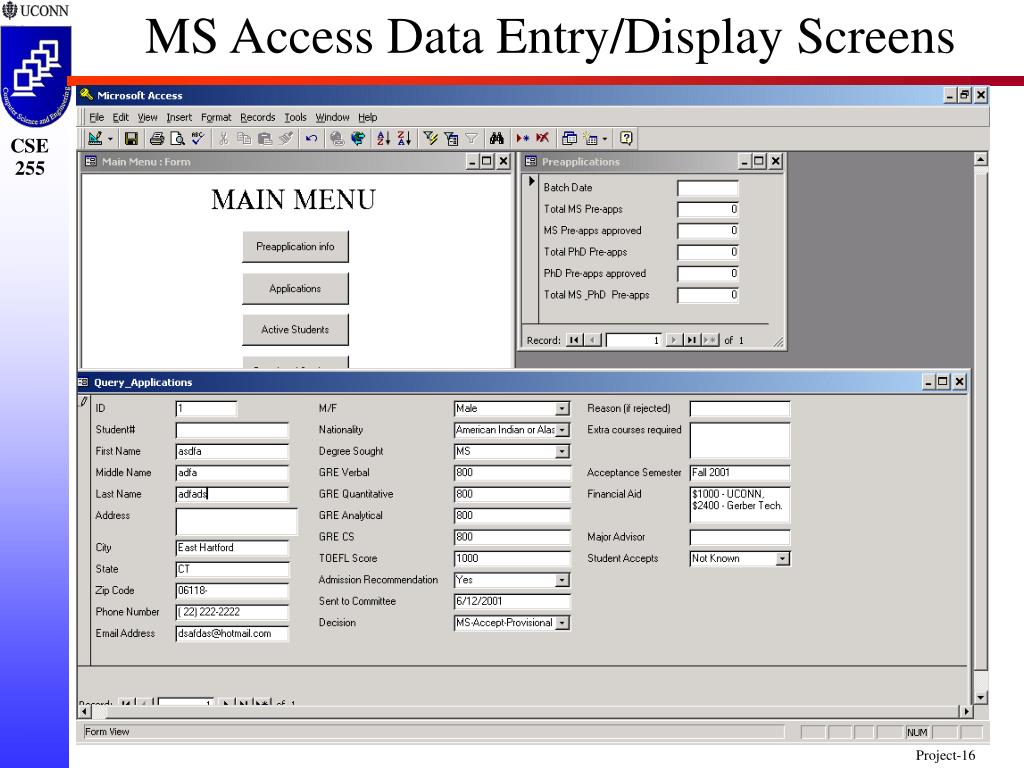Run the Spelling check toolbar icon
The image size is (1024, 768).
click(198, 138)
